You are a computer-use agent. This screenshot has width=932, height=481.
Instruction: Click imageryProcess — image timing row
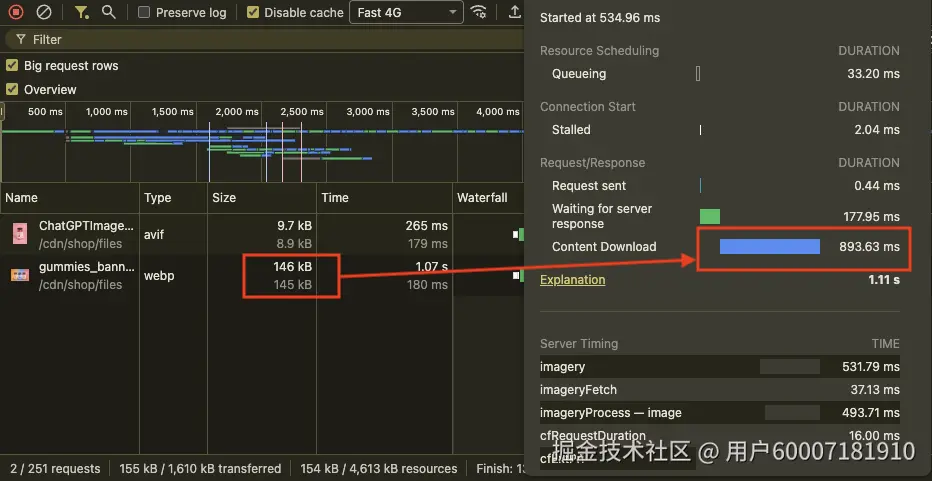point(720,413)
